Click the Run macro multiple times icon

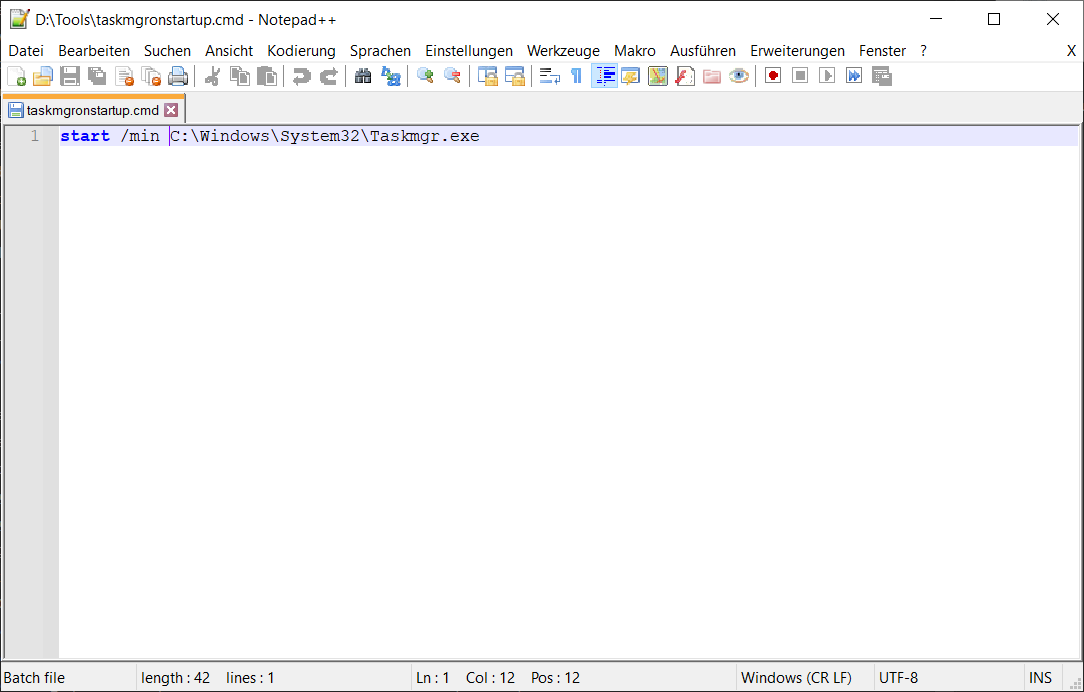point(853,76)
